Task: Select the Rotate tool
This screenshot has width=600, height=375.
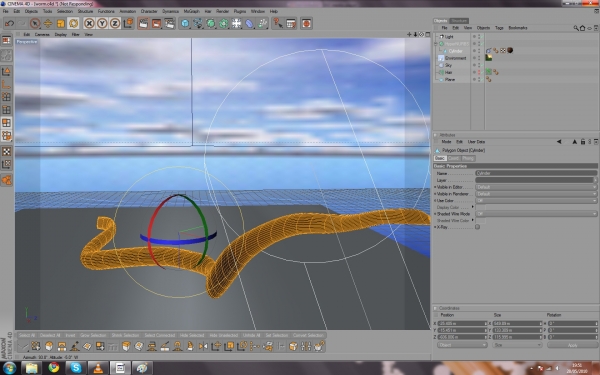Action: 73,23
